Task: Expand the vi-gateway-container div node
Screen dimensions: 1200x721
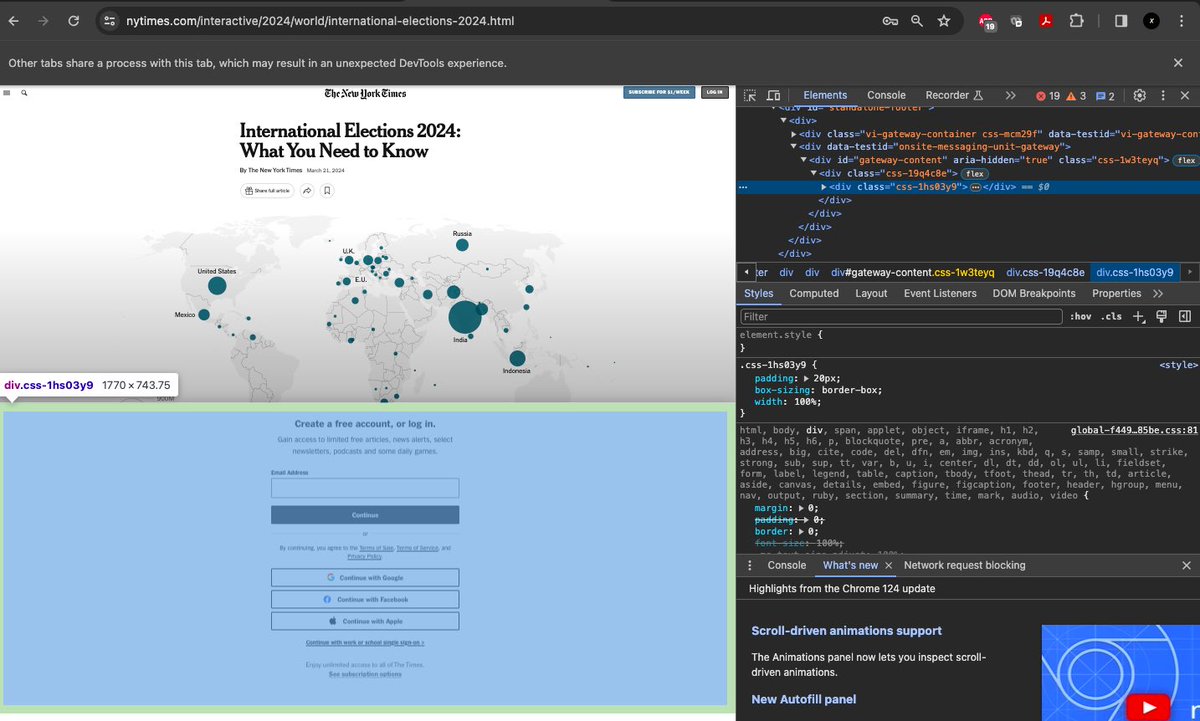Action: coord(794,134)
